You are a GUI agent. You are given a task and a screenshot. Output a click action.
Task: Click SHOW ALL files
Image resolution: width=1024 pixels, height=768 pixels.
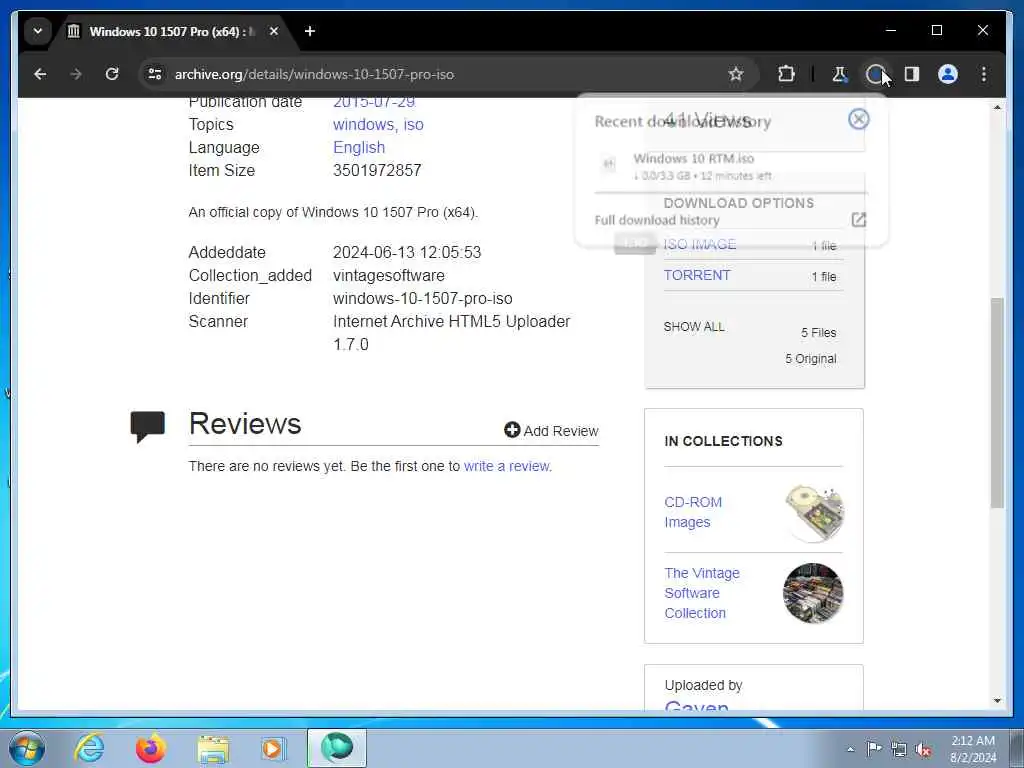coord(694,327)
